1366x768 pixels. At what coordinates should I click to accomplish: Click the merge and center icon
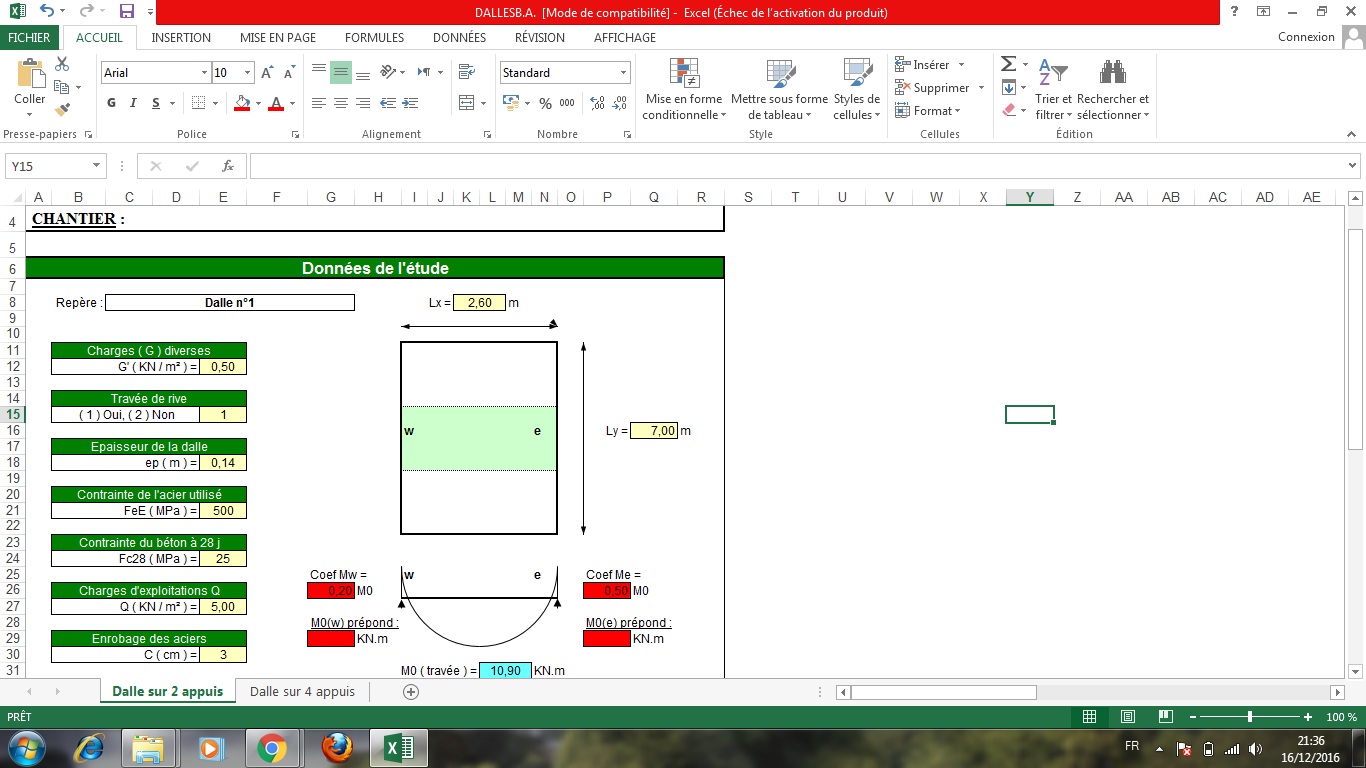point(466,103)
